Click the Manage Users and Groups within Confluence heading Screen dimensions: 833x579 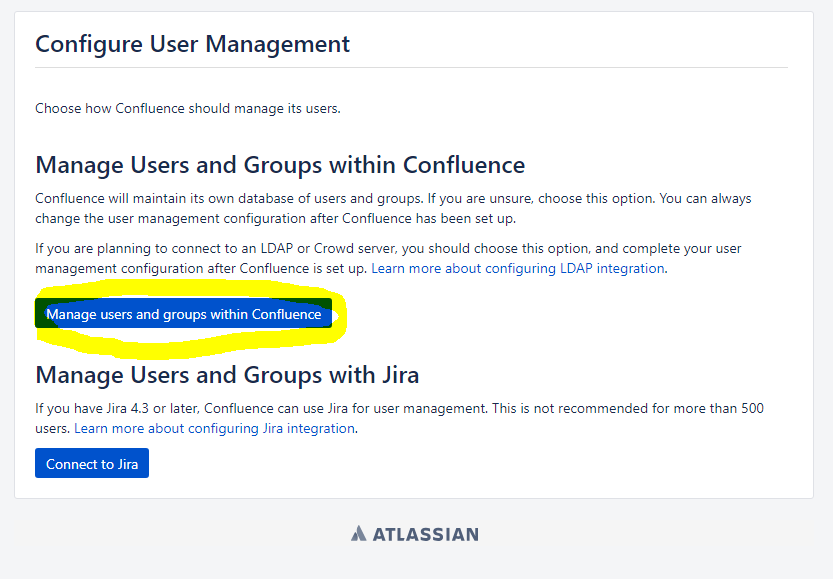click(x=280, y=165)
